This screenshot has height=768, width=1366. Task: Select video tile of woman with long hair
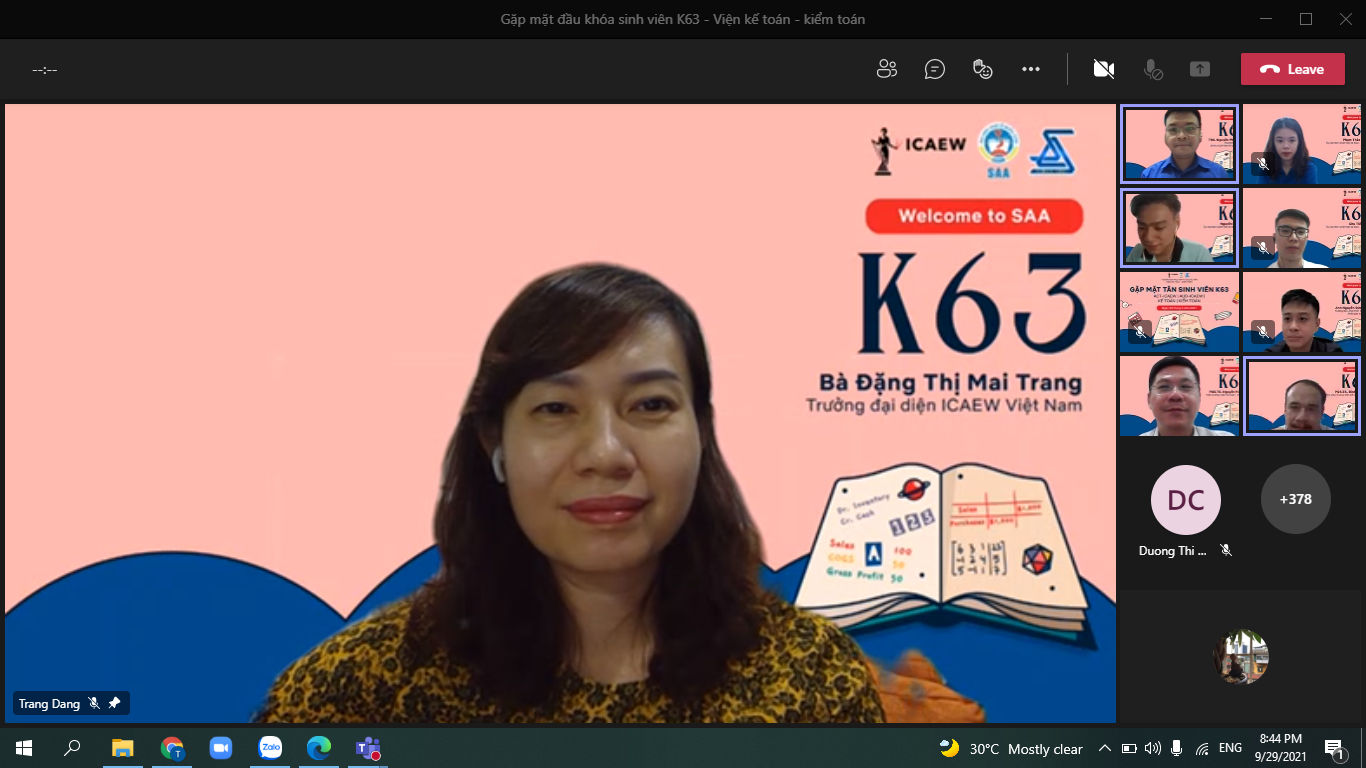(1302, 144)
